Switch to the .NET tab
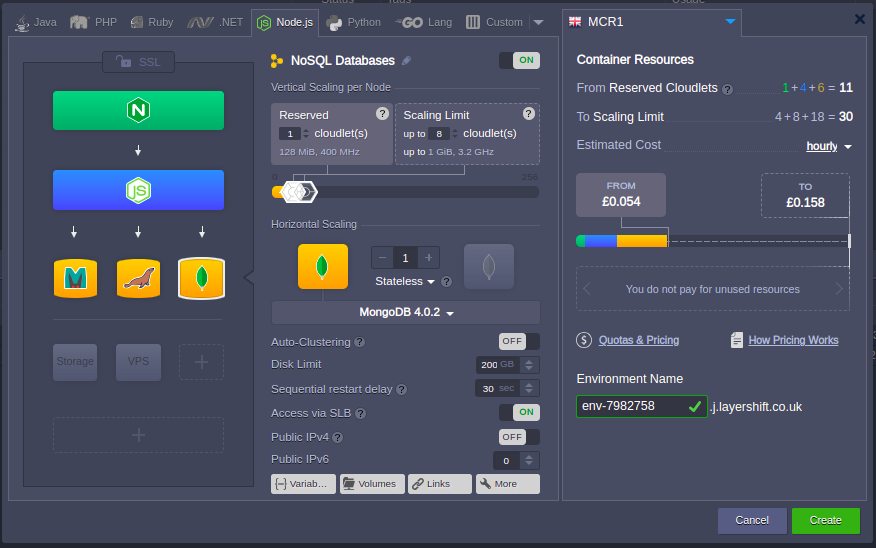The width and height of the screenshot is (876, 548). [x=215, y=22]
